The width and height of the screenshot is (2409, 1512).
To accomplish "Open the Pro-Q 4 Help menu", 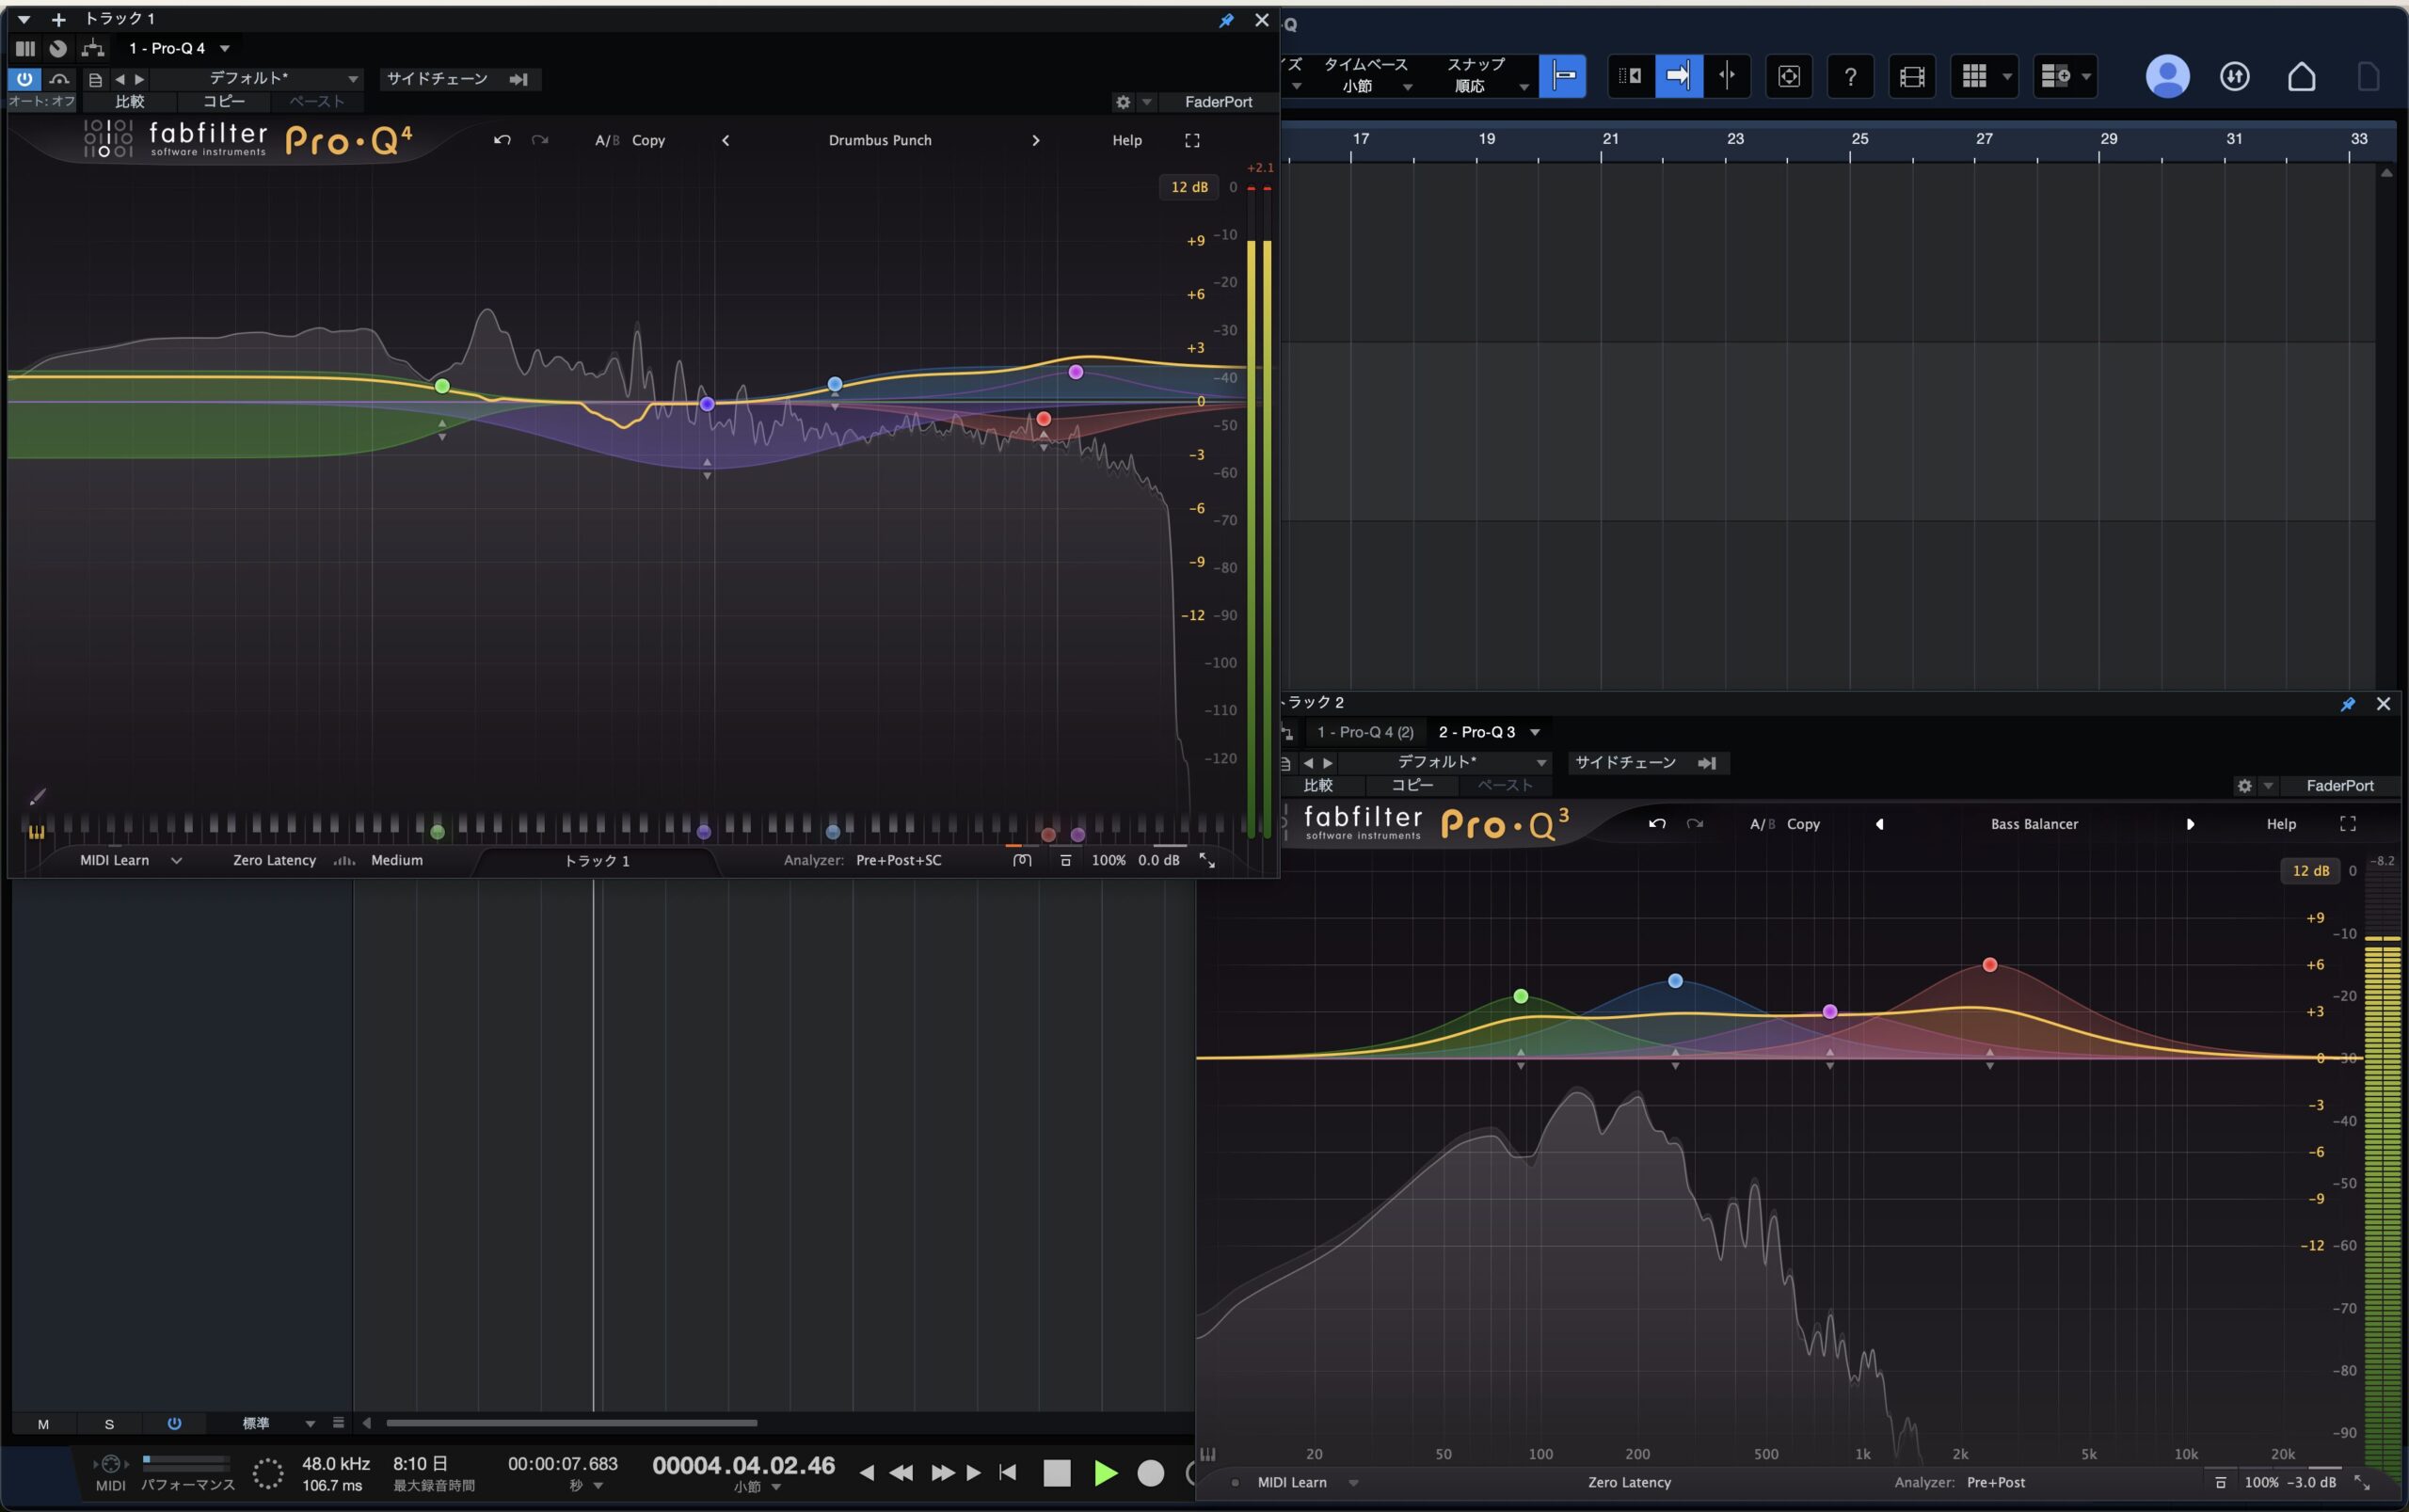I will click(x=1127, y=140).
